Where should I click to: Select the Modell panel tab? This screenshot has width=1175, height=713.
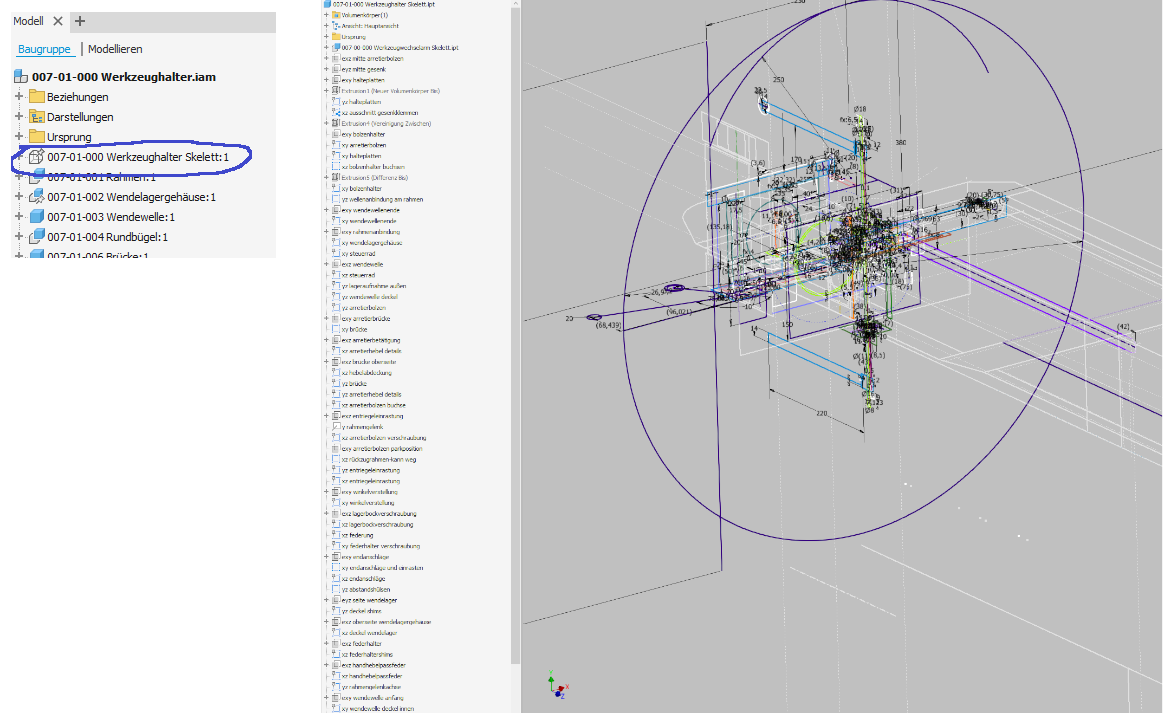pos(28,21)
